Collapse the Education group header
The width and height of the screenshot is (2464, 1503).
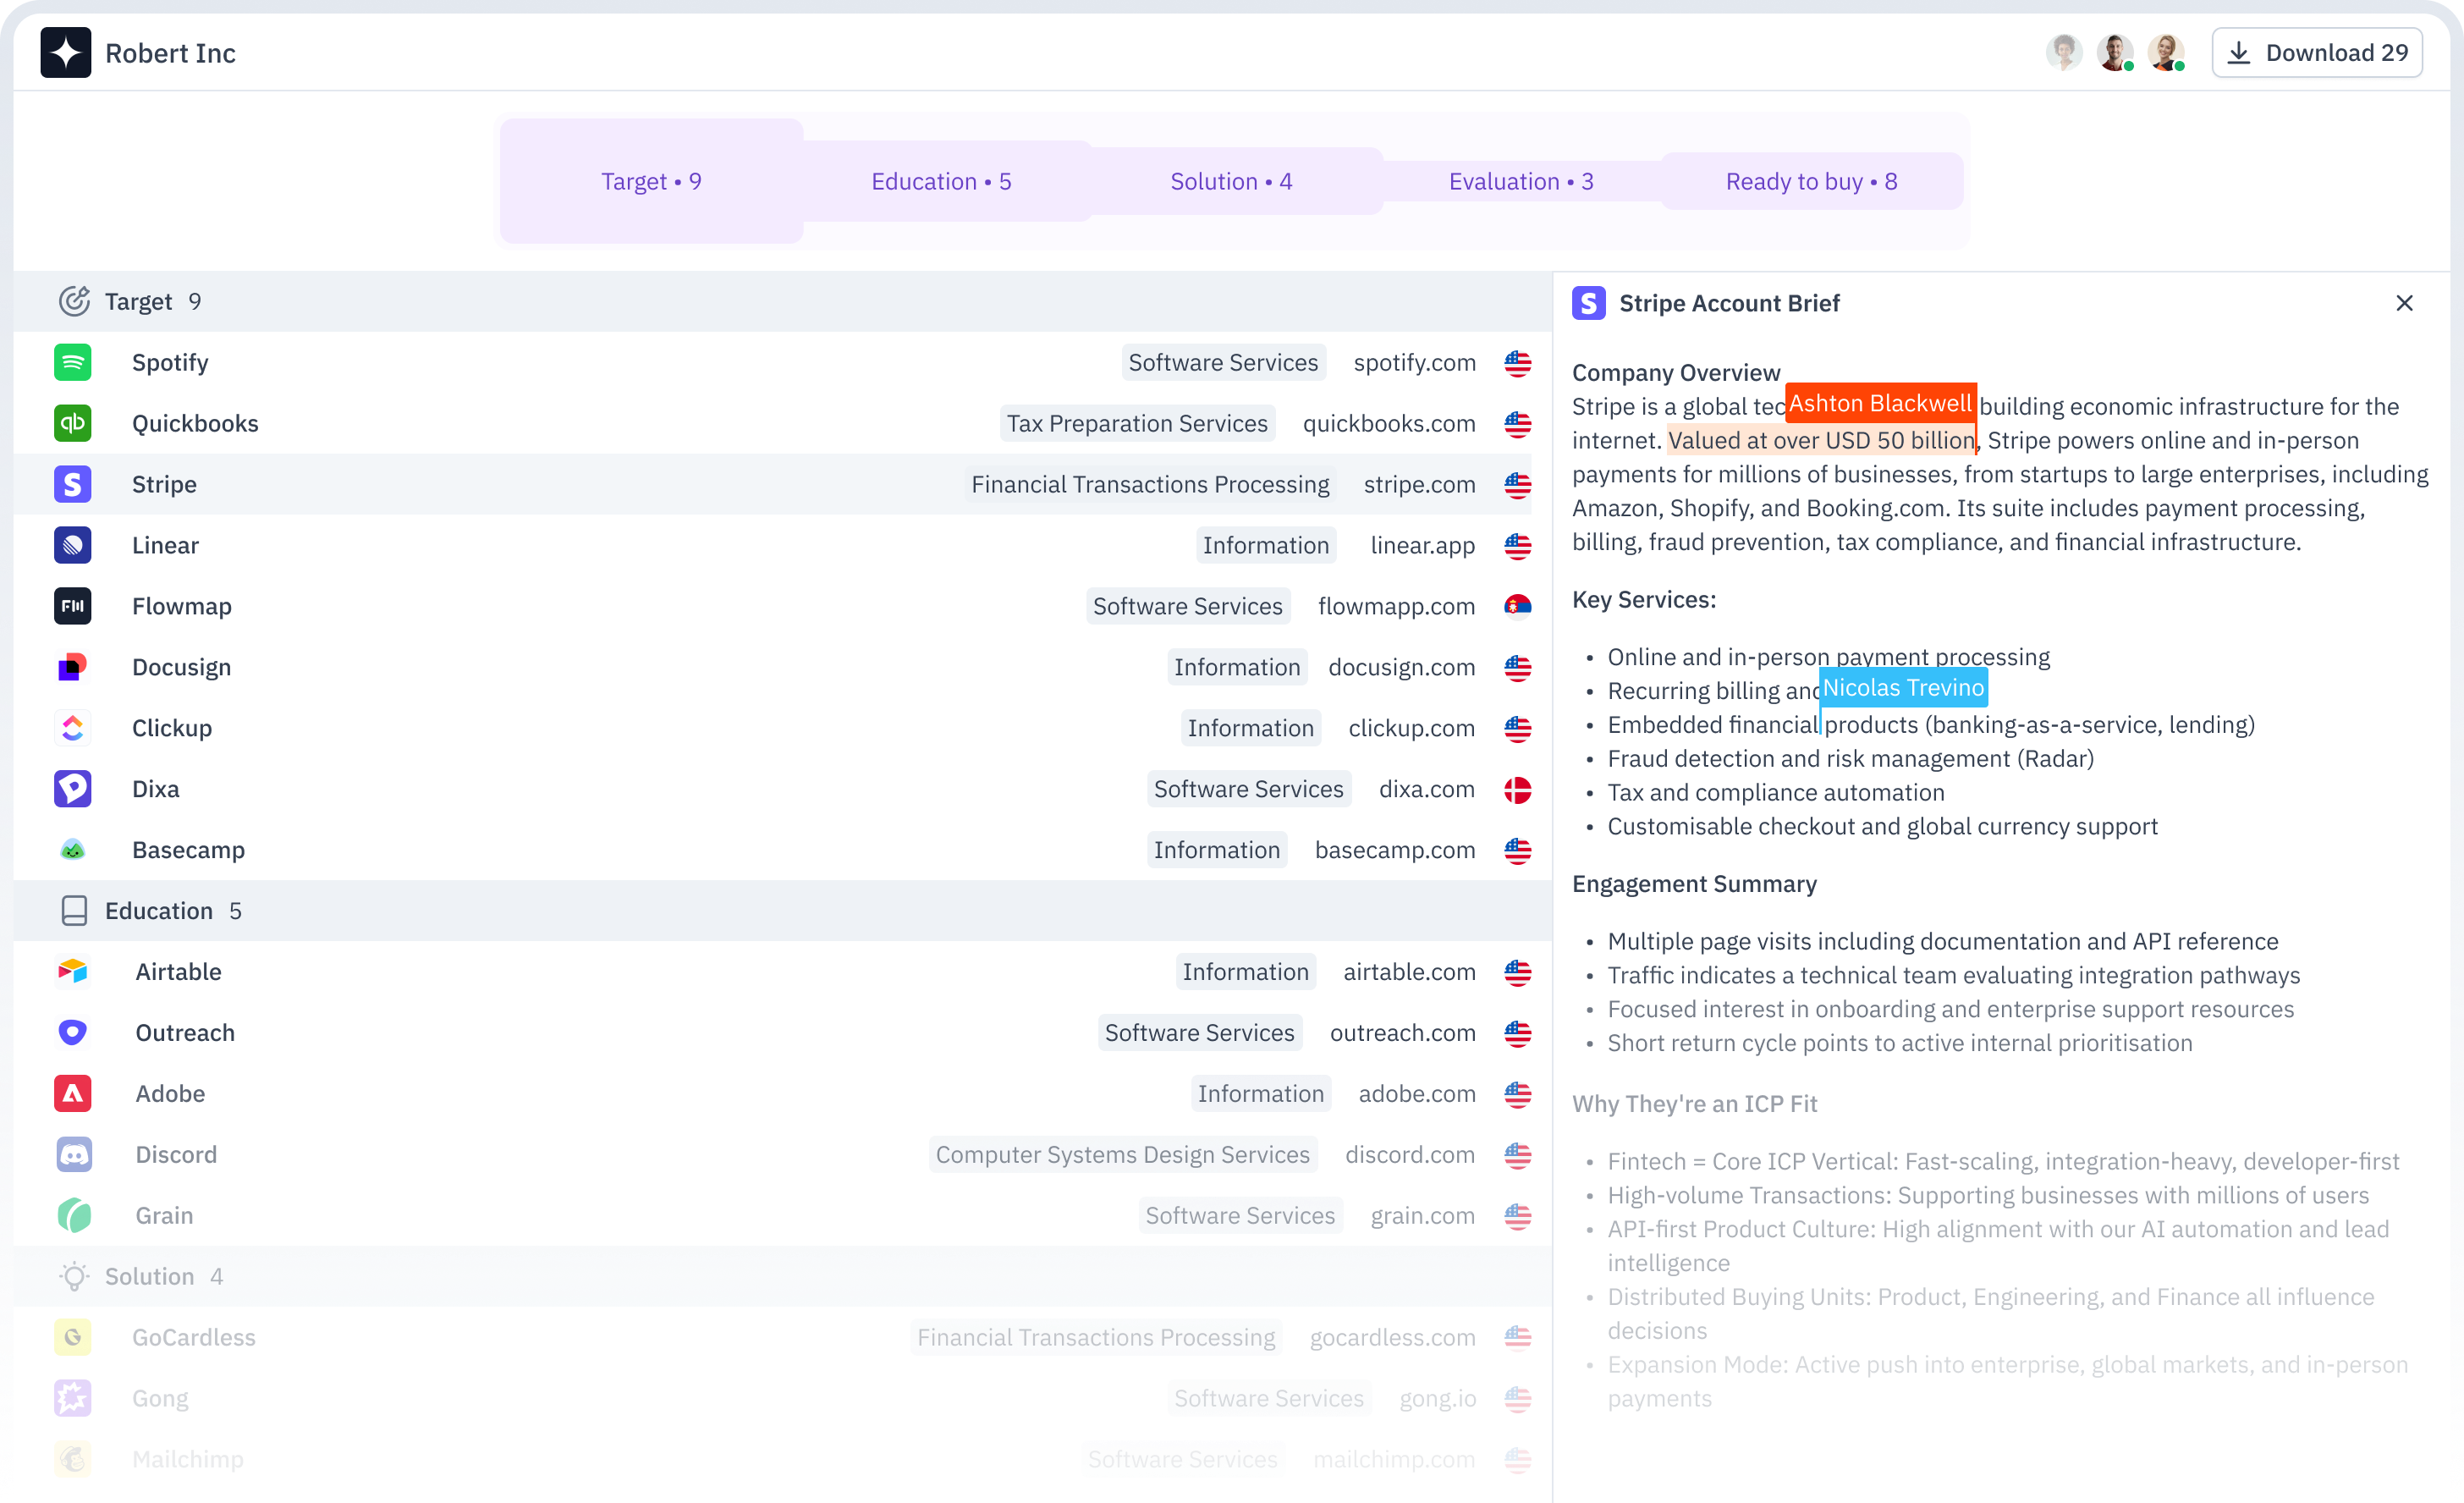tap(782, 910)
